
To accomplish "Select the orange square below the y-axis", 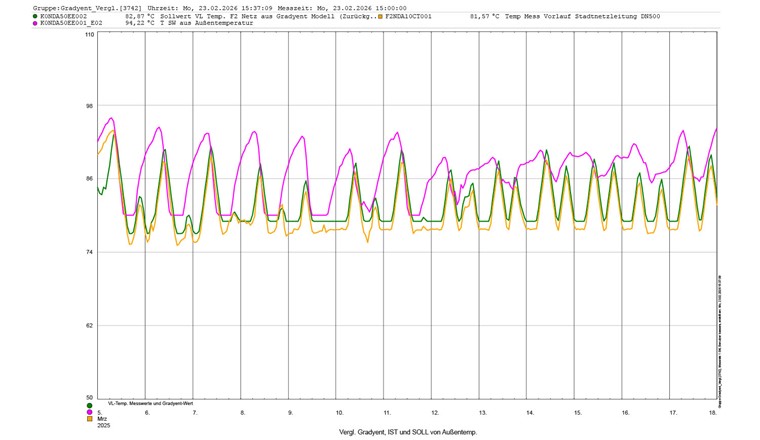I will coord(89,419).
